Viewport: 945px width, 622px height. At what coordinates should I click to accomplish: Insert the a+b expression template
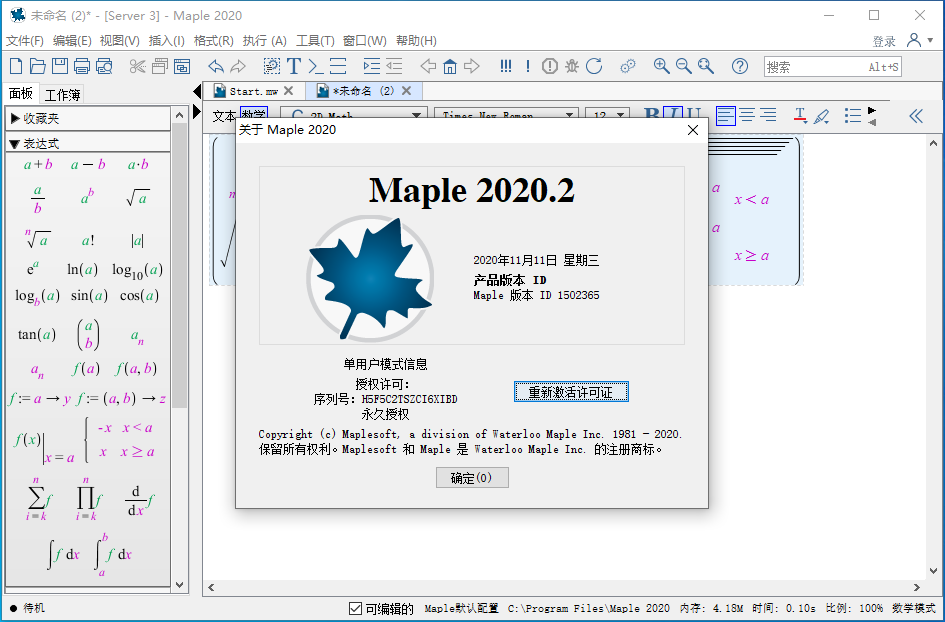(x=38, y=165)
